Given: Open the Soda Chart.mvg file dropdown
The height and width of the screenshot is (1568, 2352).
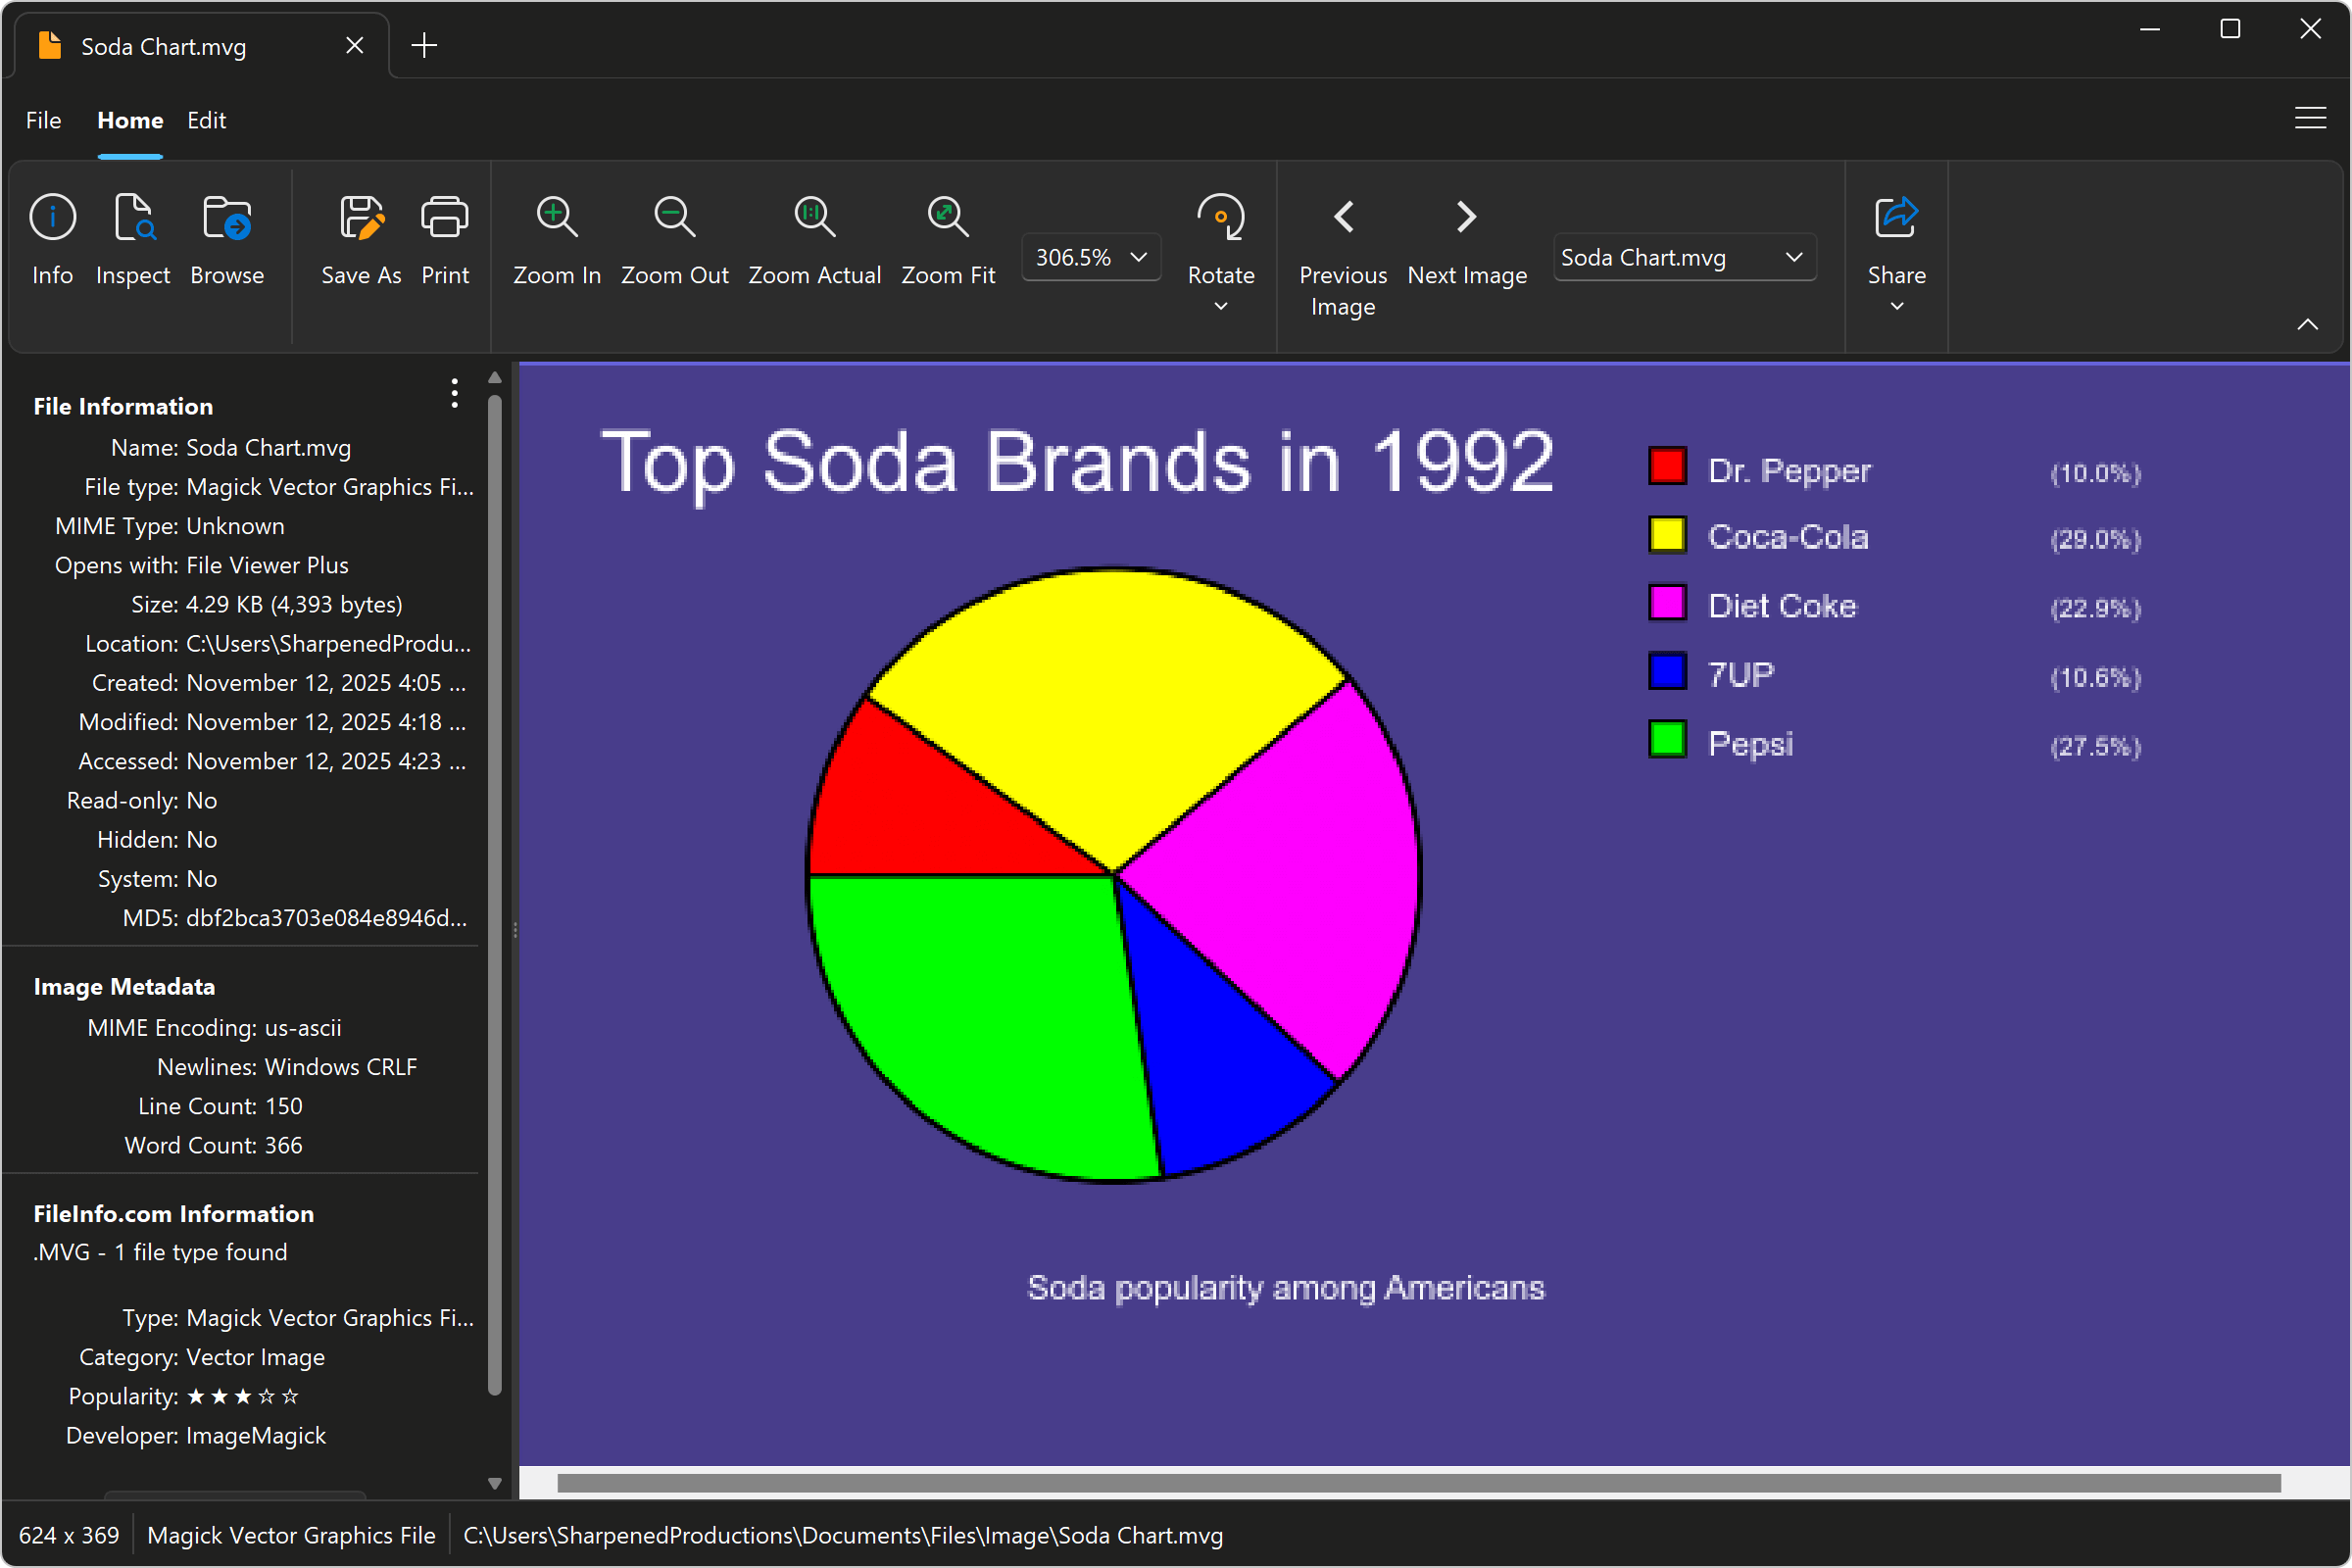Looking at the screenshot, I should tap(1684, 257).
